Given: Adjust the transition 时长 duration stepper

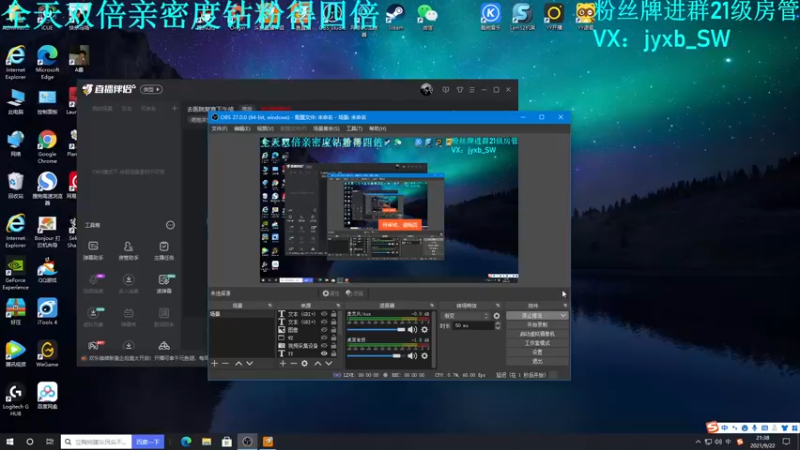Looking at the screenshot, I should click(x=498, y=326).
